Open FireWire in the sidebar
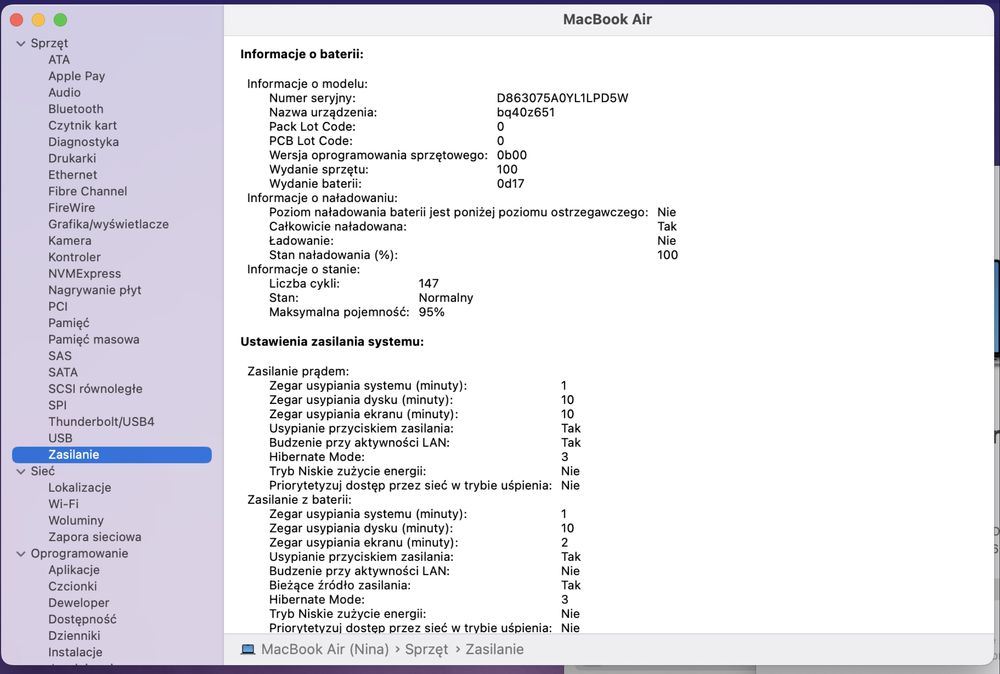 pyautogui.click(x=71, y=208)
